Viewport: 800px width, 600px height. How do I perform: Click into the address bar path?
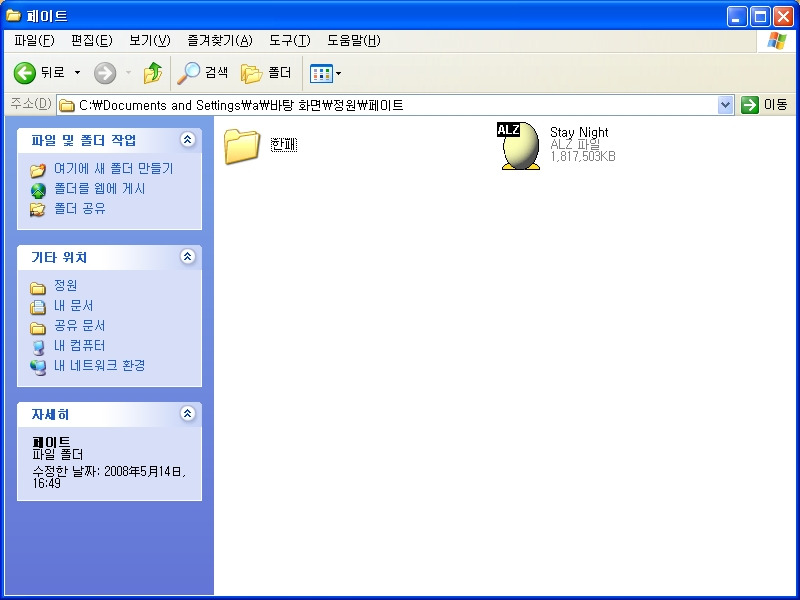388,105
